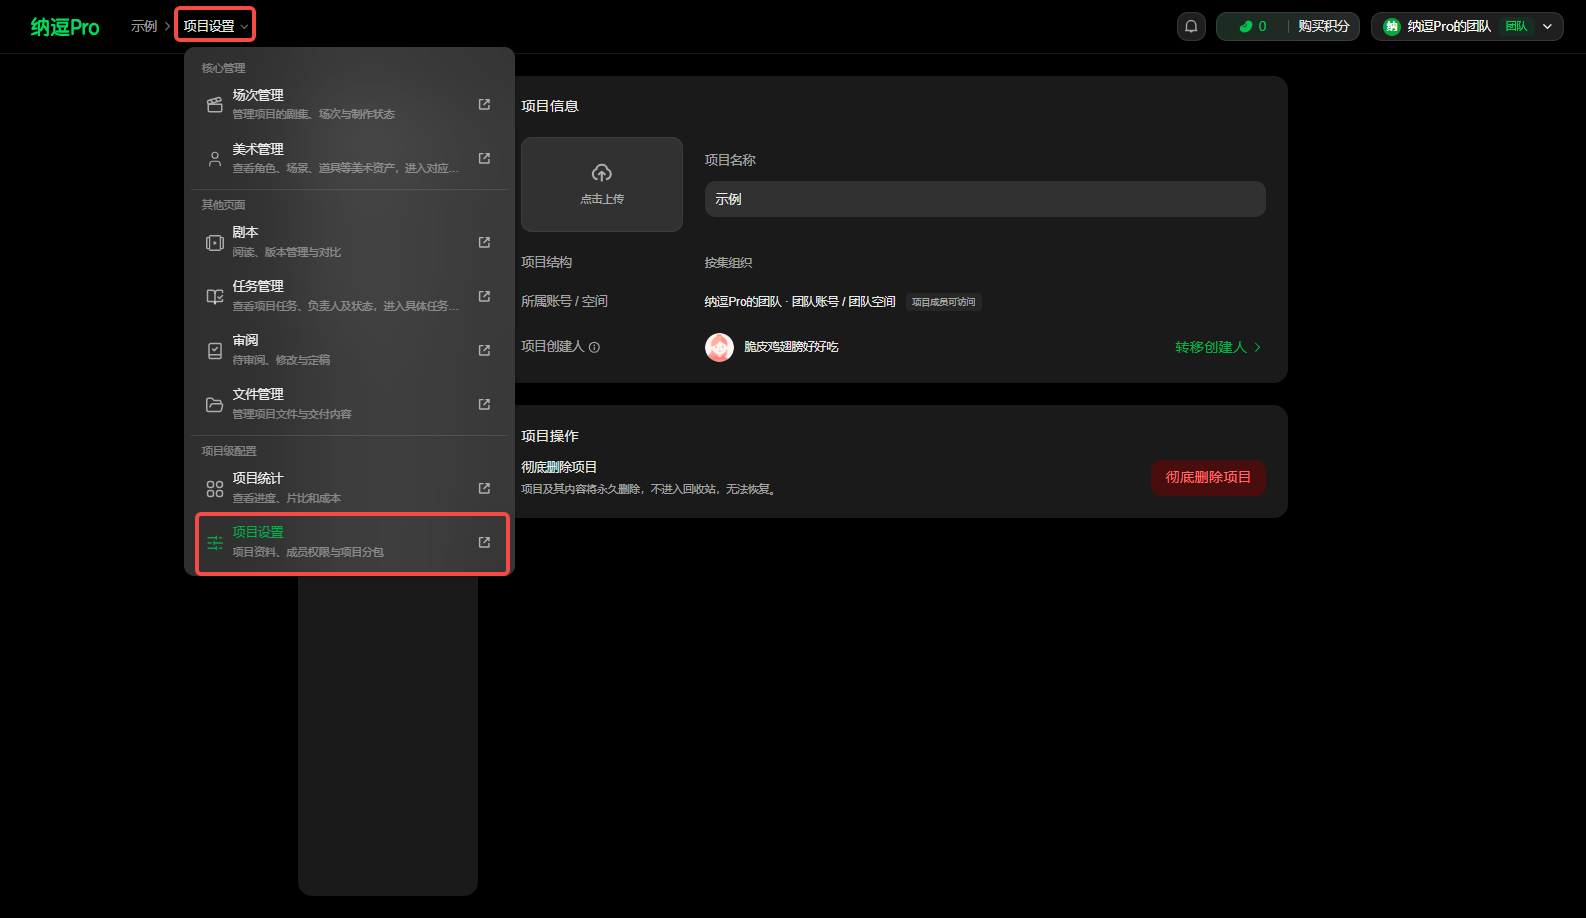The image size is (1586, 918).
Task: Click the 彻底删除项目 red button
Action: pyautogui.click(x=1208, y=477)
